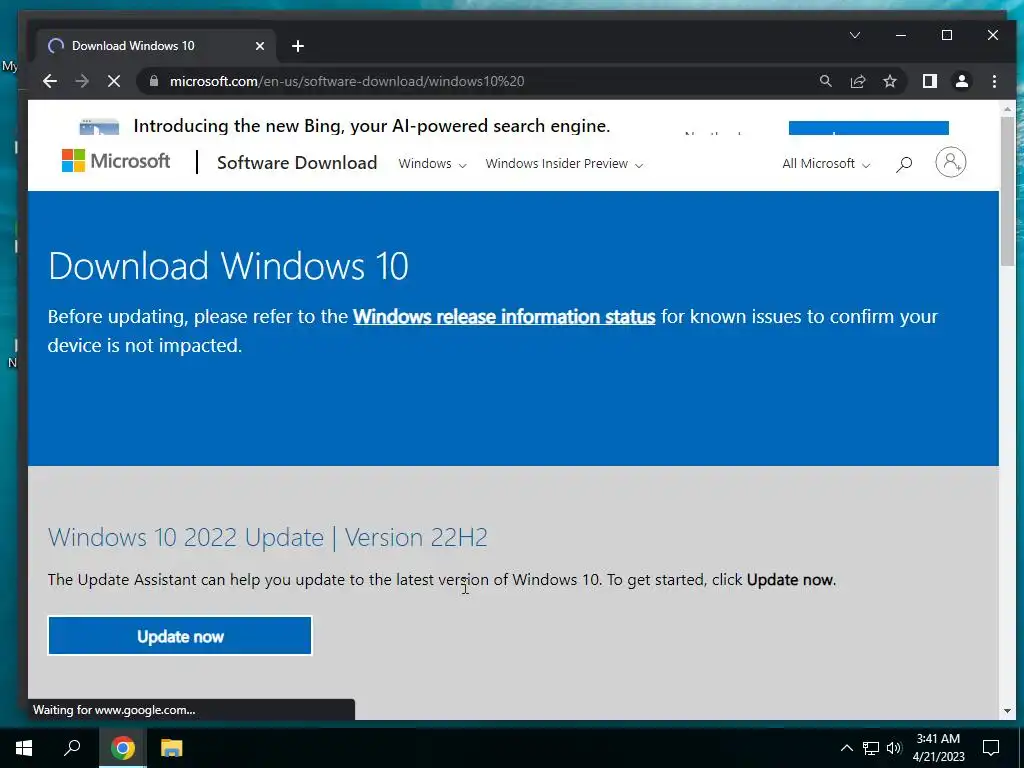Screen dimensions: 1024x768
Task: Open taskbar search magnifier
Action: 72,748
